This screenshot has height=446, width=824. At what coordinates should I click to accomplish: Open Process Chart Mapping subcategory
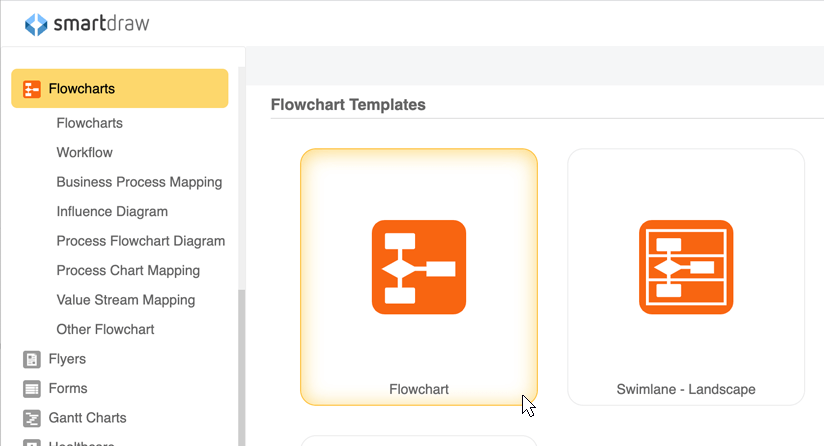tap(128, 271)
